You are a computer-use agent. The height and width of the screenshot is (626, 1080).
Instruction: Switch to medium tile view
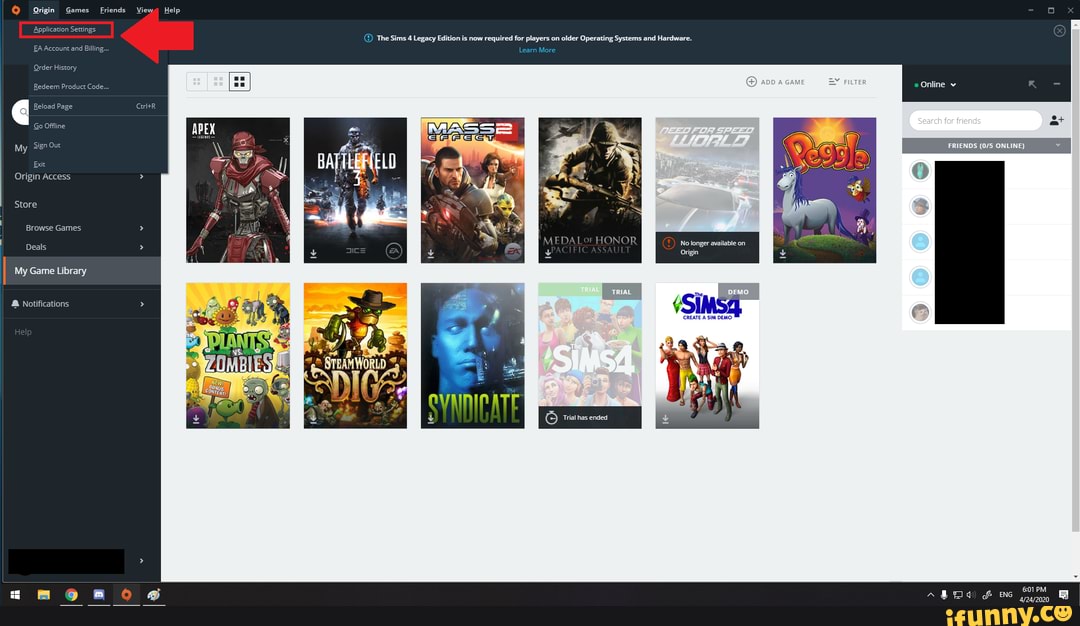click(x=218, y=82)
